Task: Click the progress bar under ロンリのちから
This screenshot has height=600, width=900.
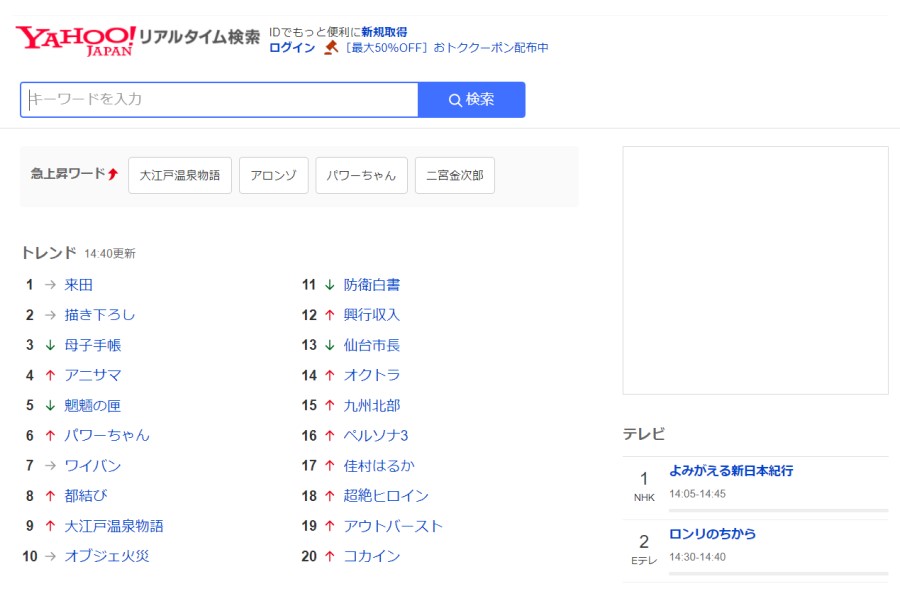Action: click(x=778, y=573)
